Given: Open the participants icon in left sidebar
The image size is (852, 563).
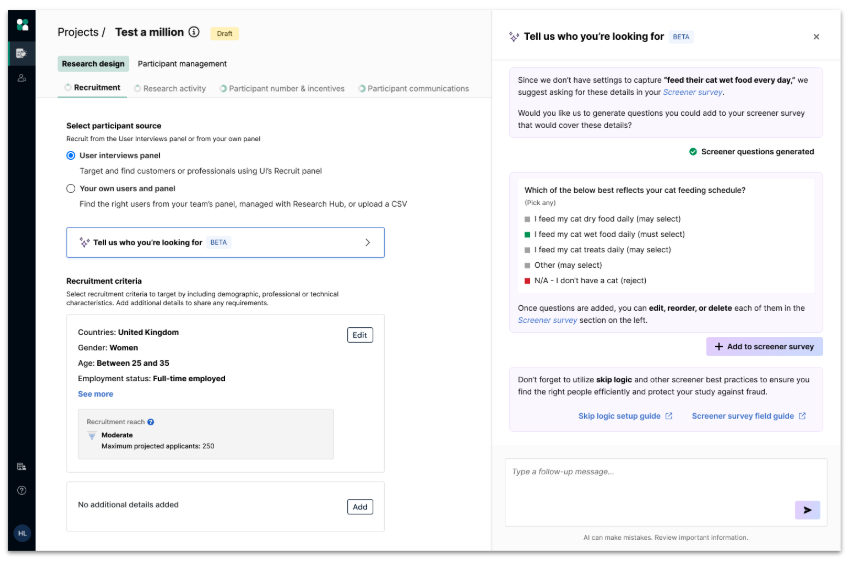Looking at the screenshot, I should (22, 78).
